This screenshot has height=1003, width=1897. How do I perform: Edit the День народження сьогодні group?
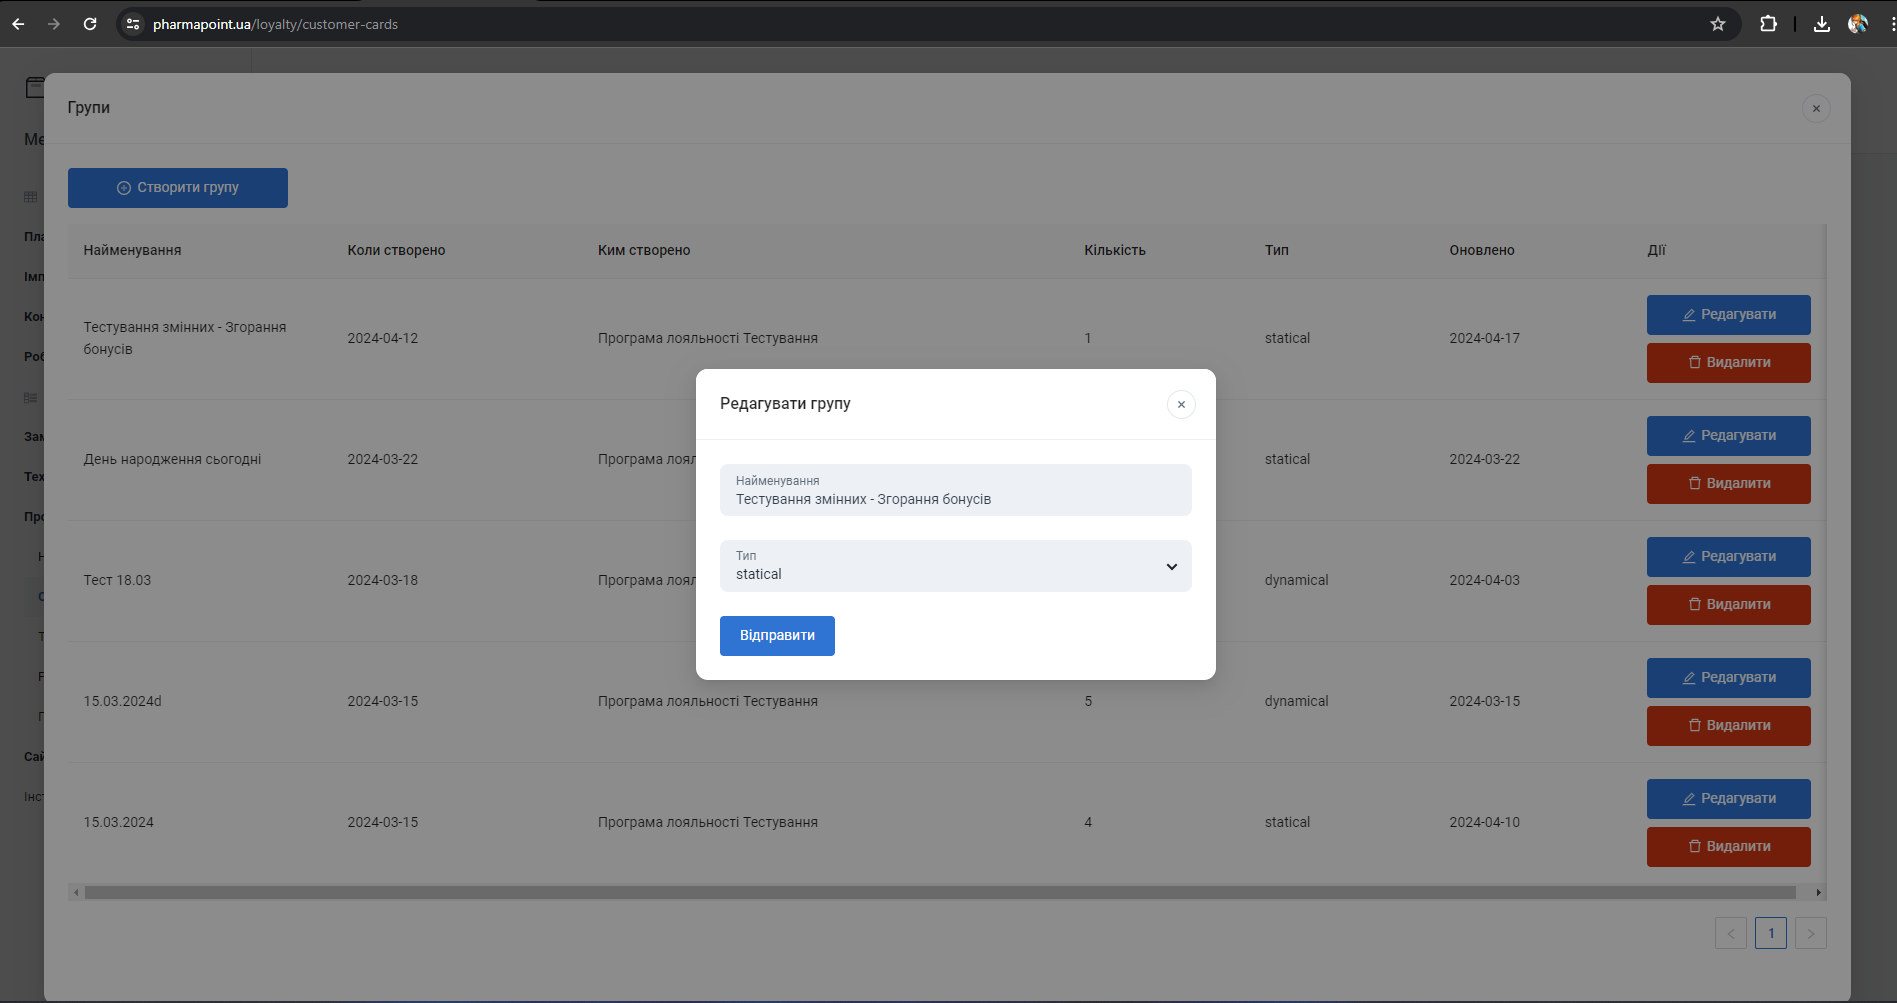click(1728, 436)
